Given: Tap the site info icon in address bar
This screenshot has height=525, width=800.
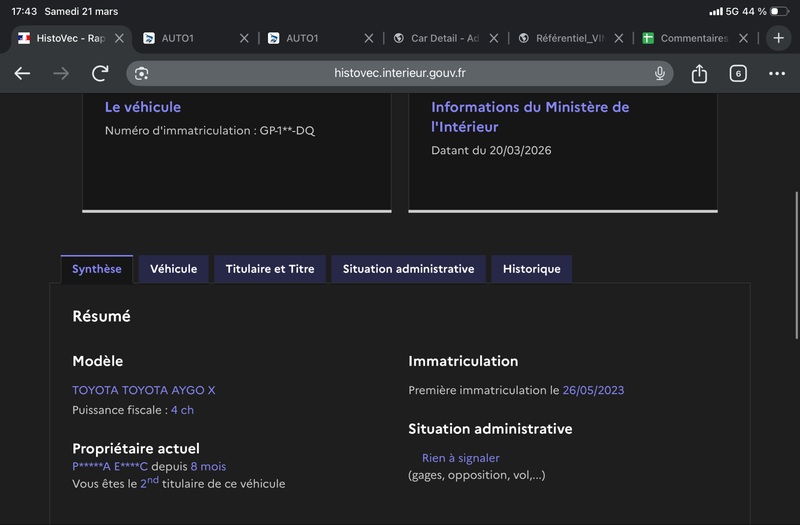Looking at the screenshot, I should click(142, 74).
